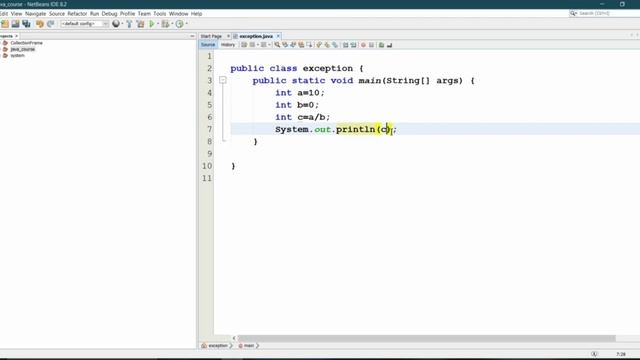Click the Find Selection magnifier icon
The image size is (640, 360).
[x=277, y=45]
